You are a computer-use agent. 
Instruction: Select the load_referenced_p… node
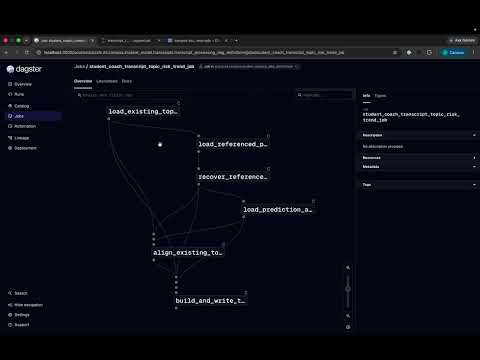pyautogui.click(x=233, y=144)
